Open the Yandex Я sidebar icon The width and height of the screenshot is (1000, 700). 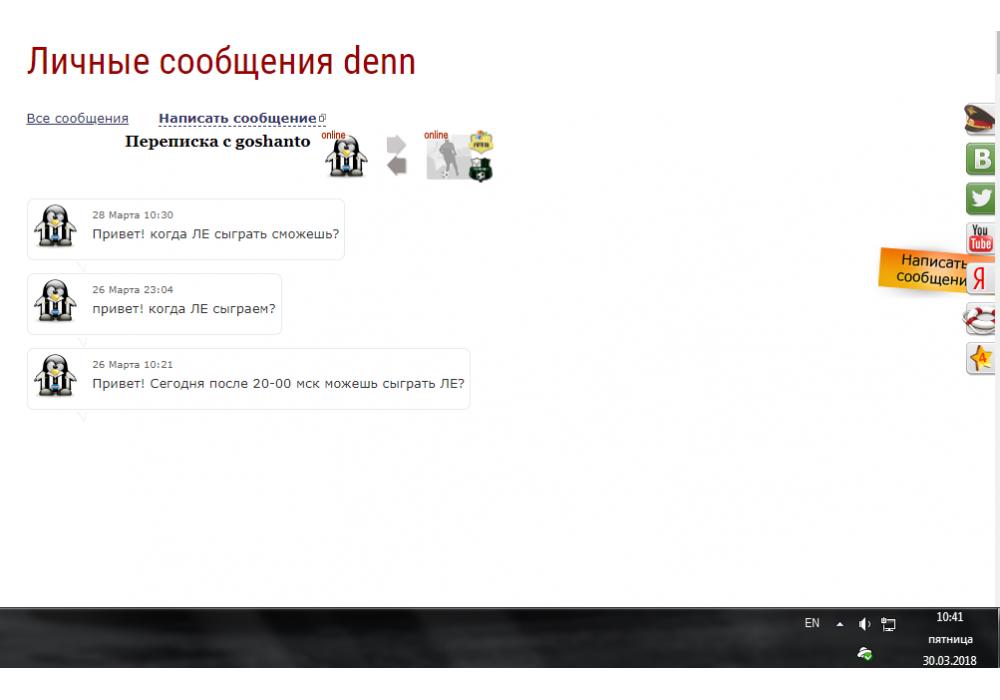980,279
